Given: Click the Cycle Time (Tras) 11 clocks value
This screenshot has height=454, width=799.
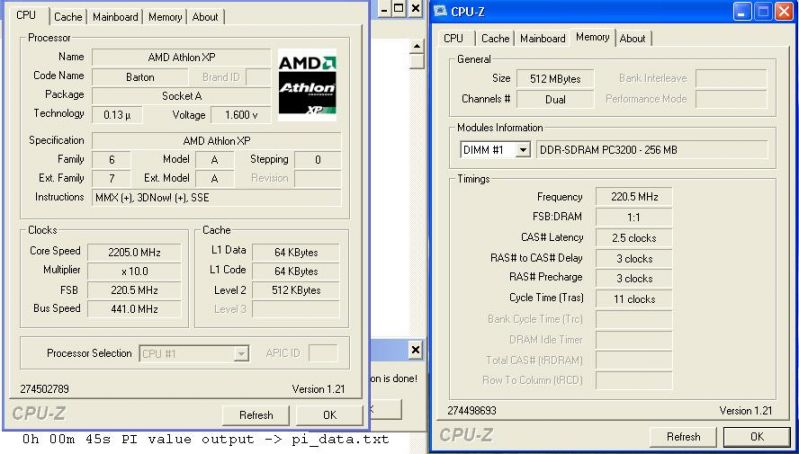Looking at the screenshot, I should [634, 299].
